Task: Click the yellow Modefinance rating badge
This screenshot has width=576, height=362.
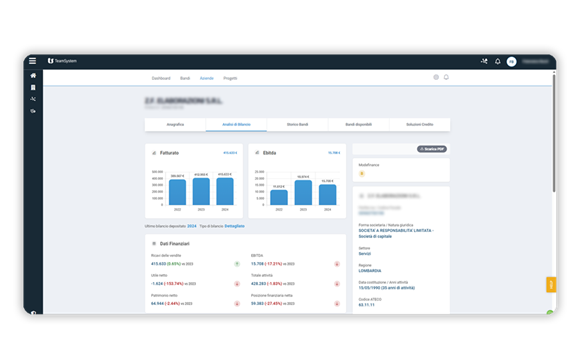Action: [362, 174]
